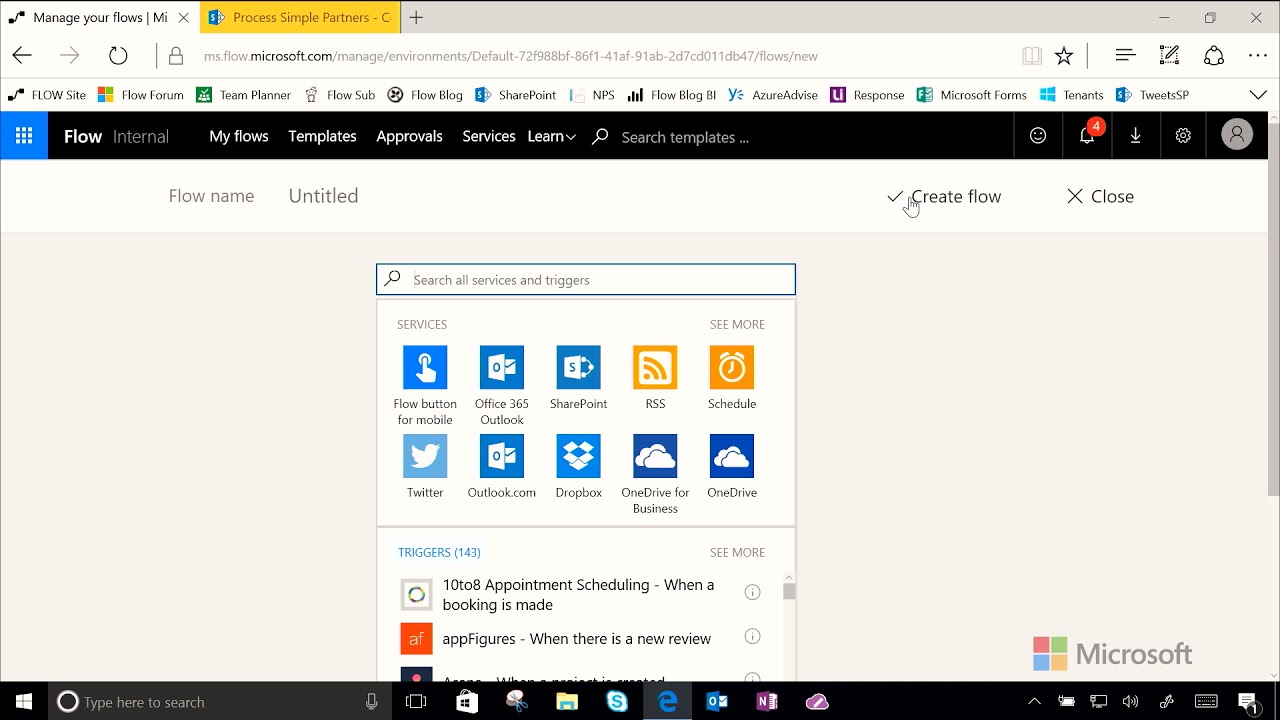This screenshot has width=1280, height=720.
Task: Open Edge hub lines icon
Action: [1125, 56]
